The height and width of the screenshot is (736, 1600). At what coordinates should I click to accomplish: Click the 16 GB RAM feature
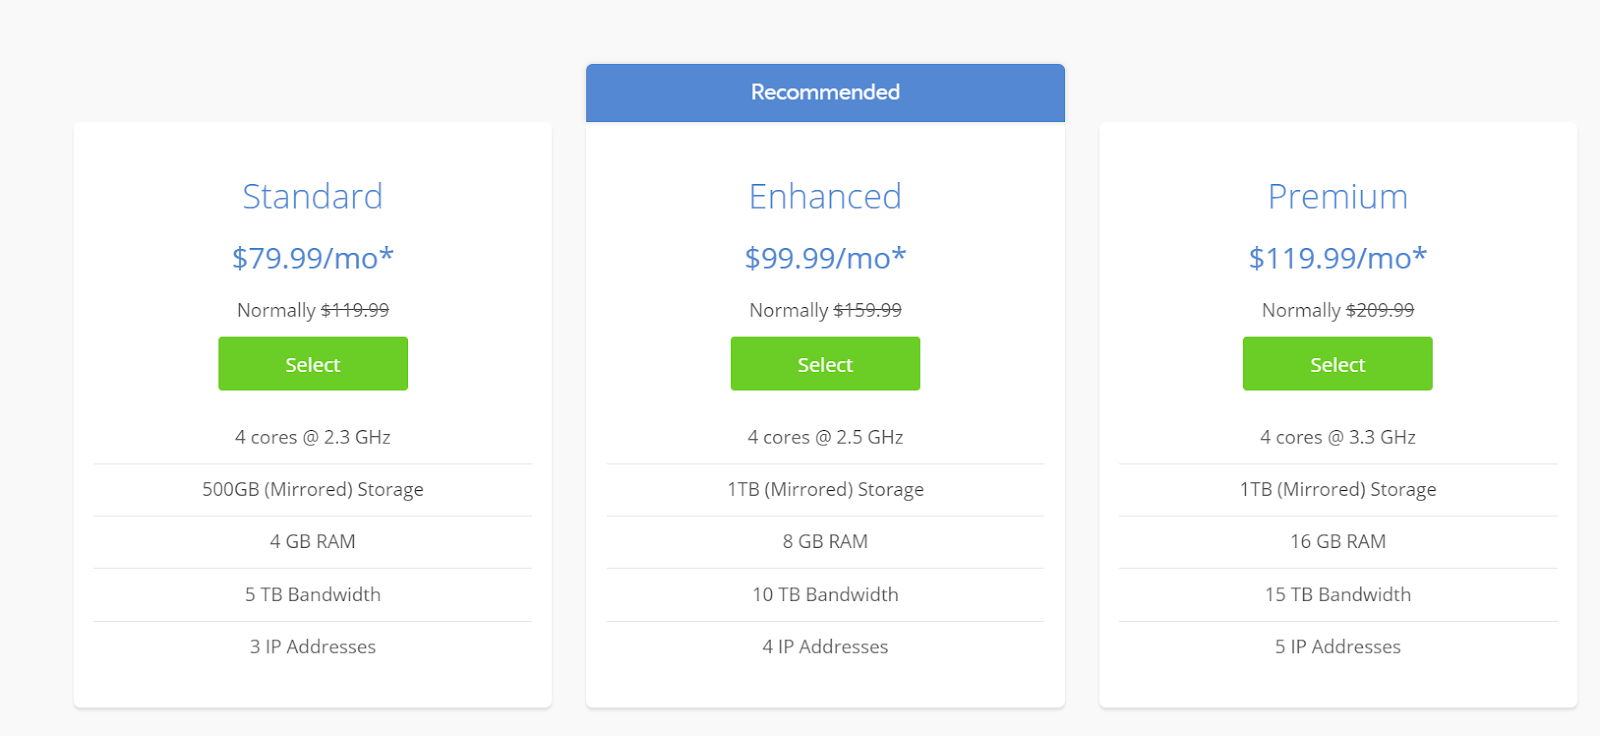(x=1337, y=541)
